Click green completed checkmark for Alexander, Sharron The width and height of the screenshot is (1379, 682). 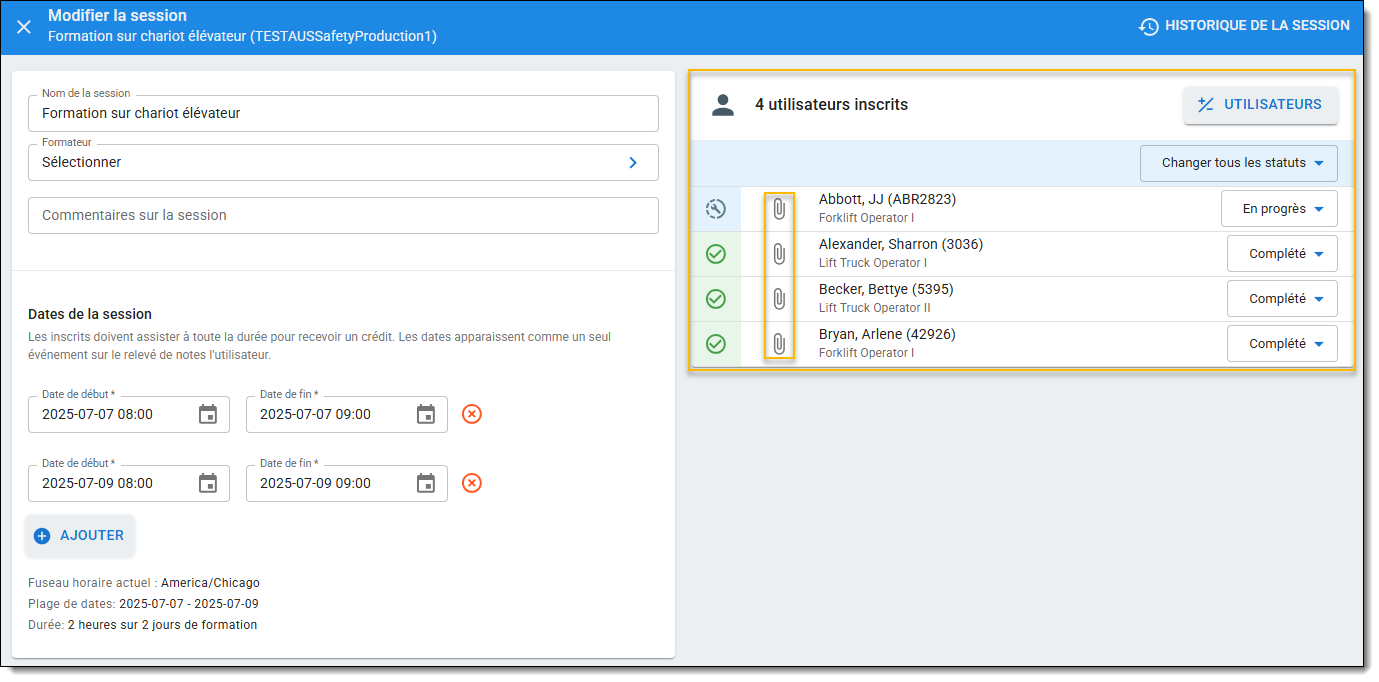(x=716, y=254)
